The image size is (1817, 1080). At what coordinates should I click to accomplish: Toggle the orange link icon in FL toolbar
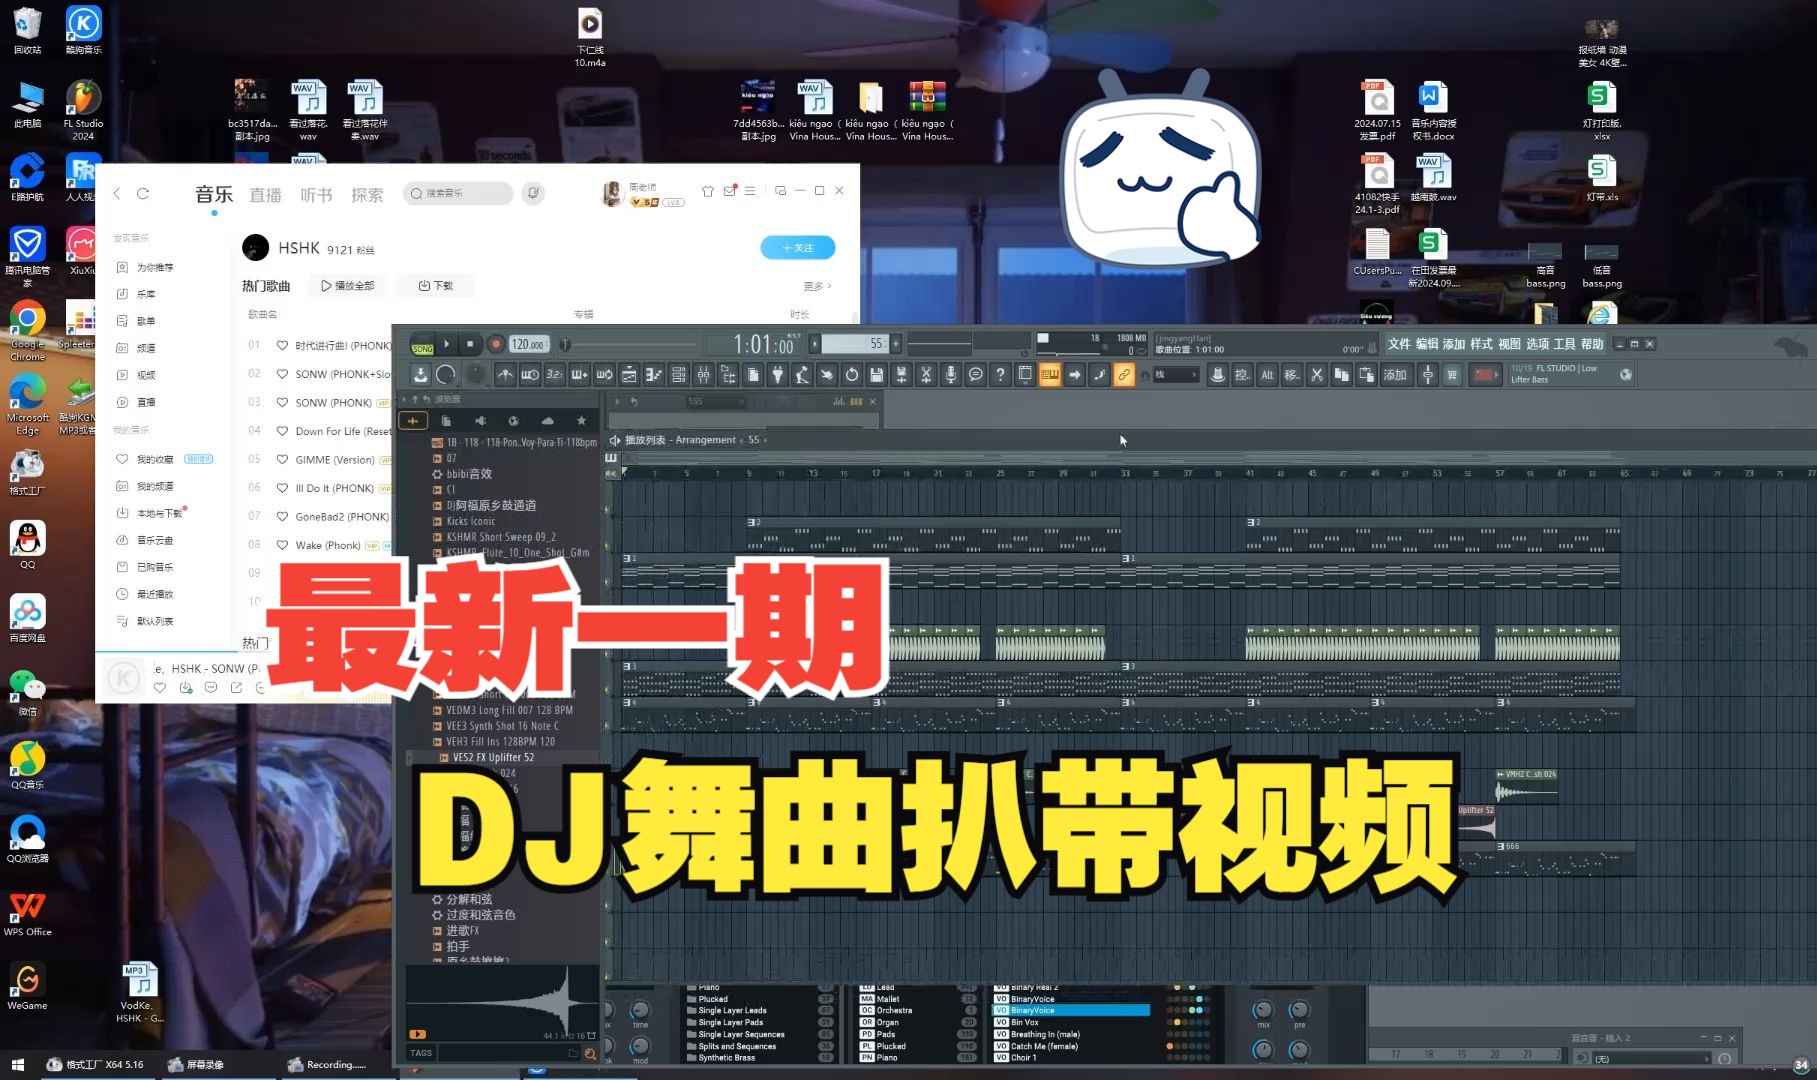point(1124,374)
